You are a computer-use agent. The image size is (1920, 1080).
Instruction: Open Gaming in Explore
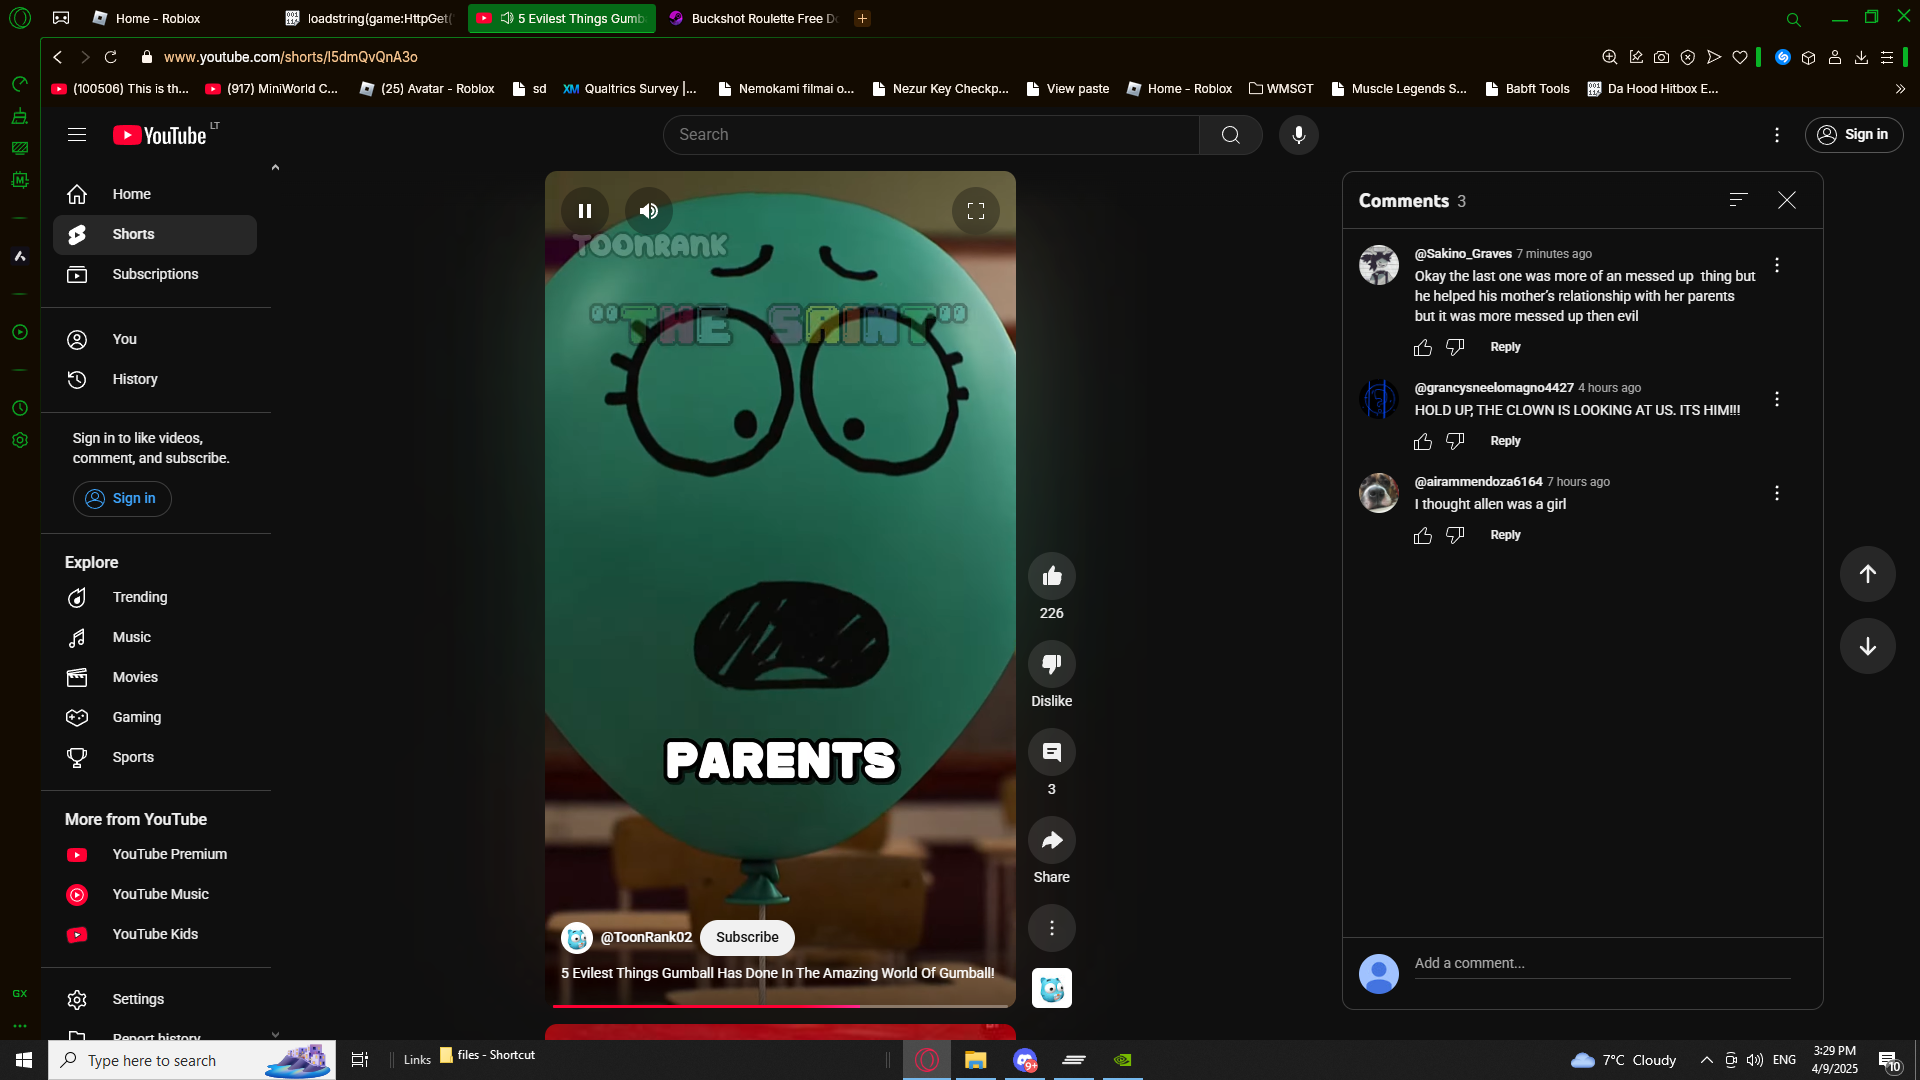[155, 717]
